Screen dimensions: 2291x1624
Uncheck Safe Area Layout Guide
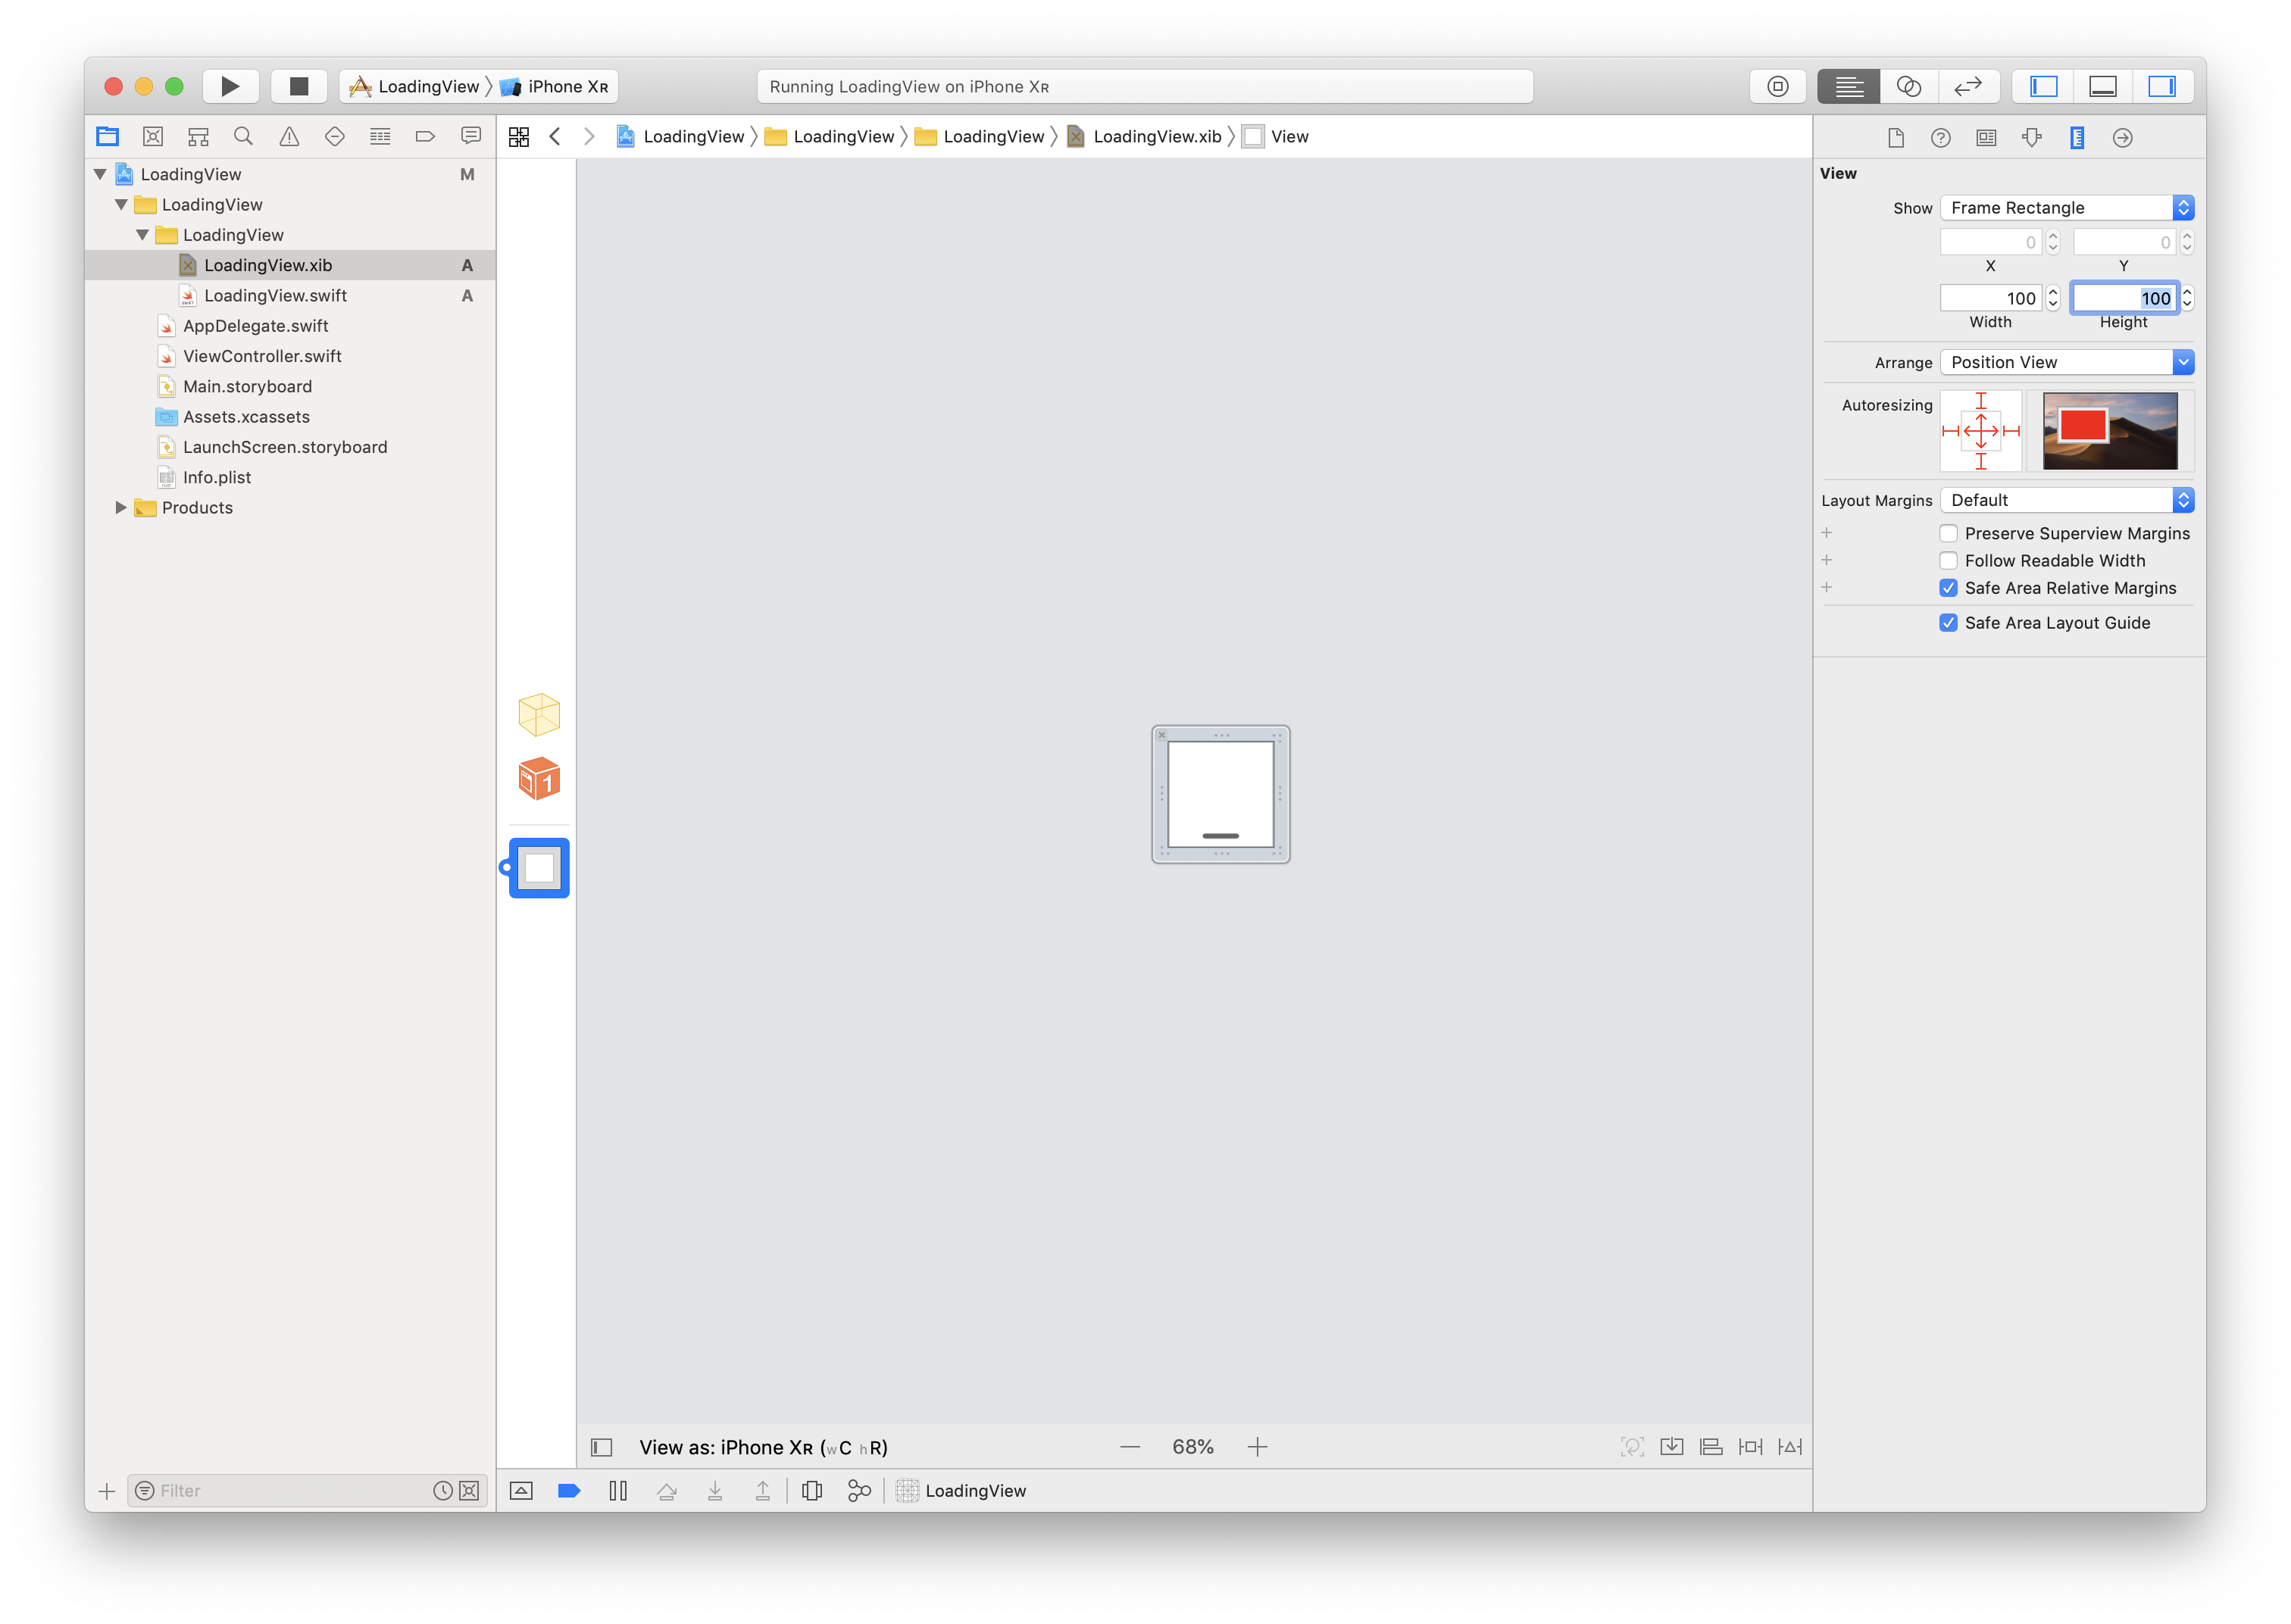click(x=1948, y=623)
